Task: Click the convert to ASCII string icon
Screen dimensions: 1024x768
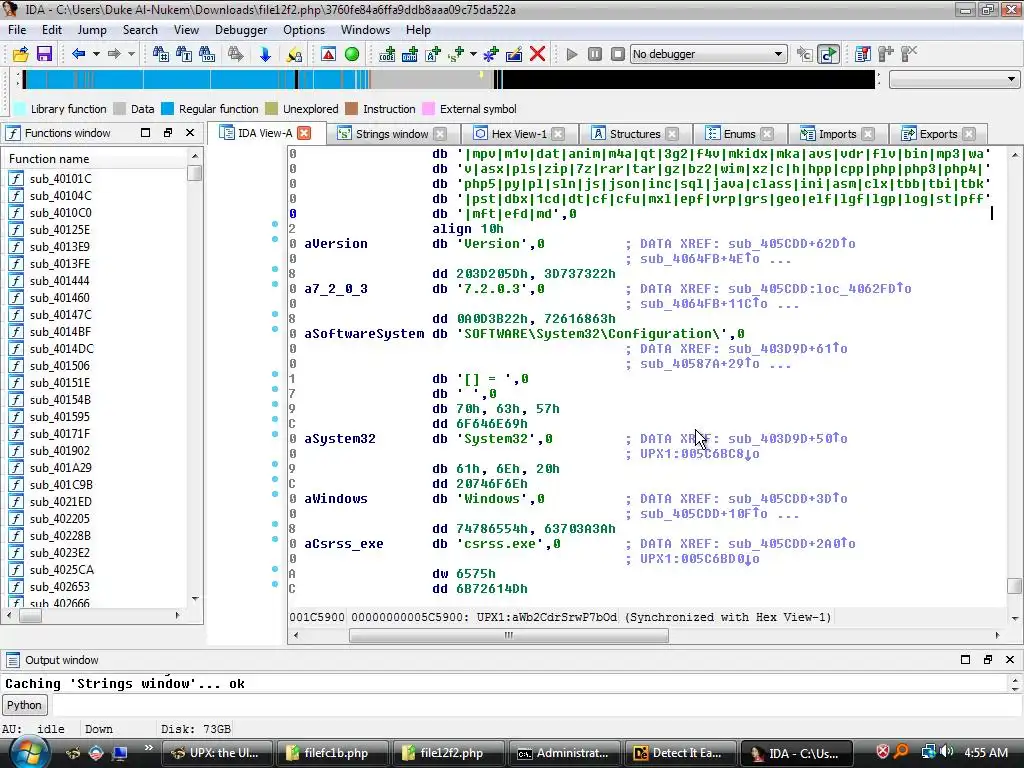Action: point(433,54)
